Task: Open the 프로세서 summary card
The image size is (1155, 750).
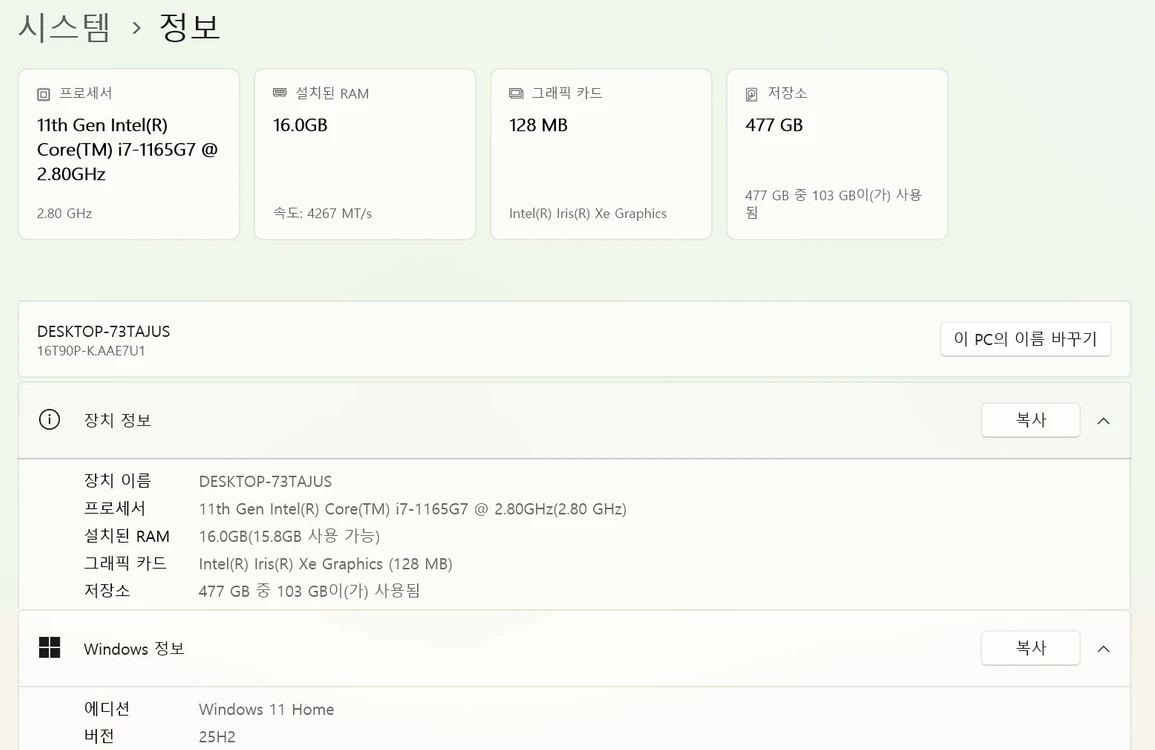Action: [129, 154]
